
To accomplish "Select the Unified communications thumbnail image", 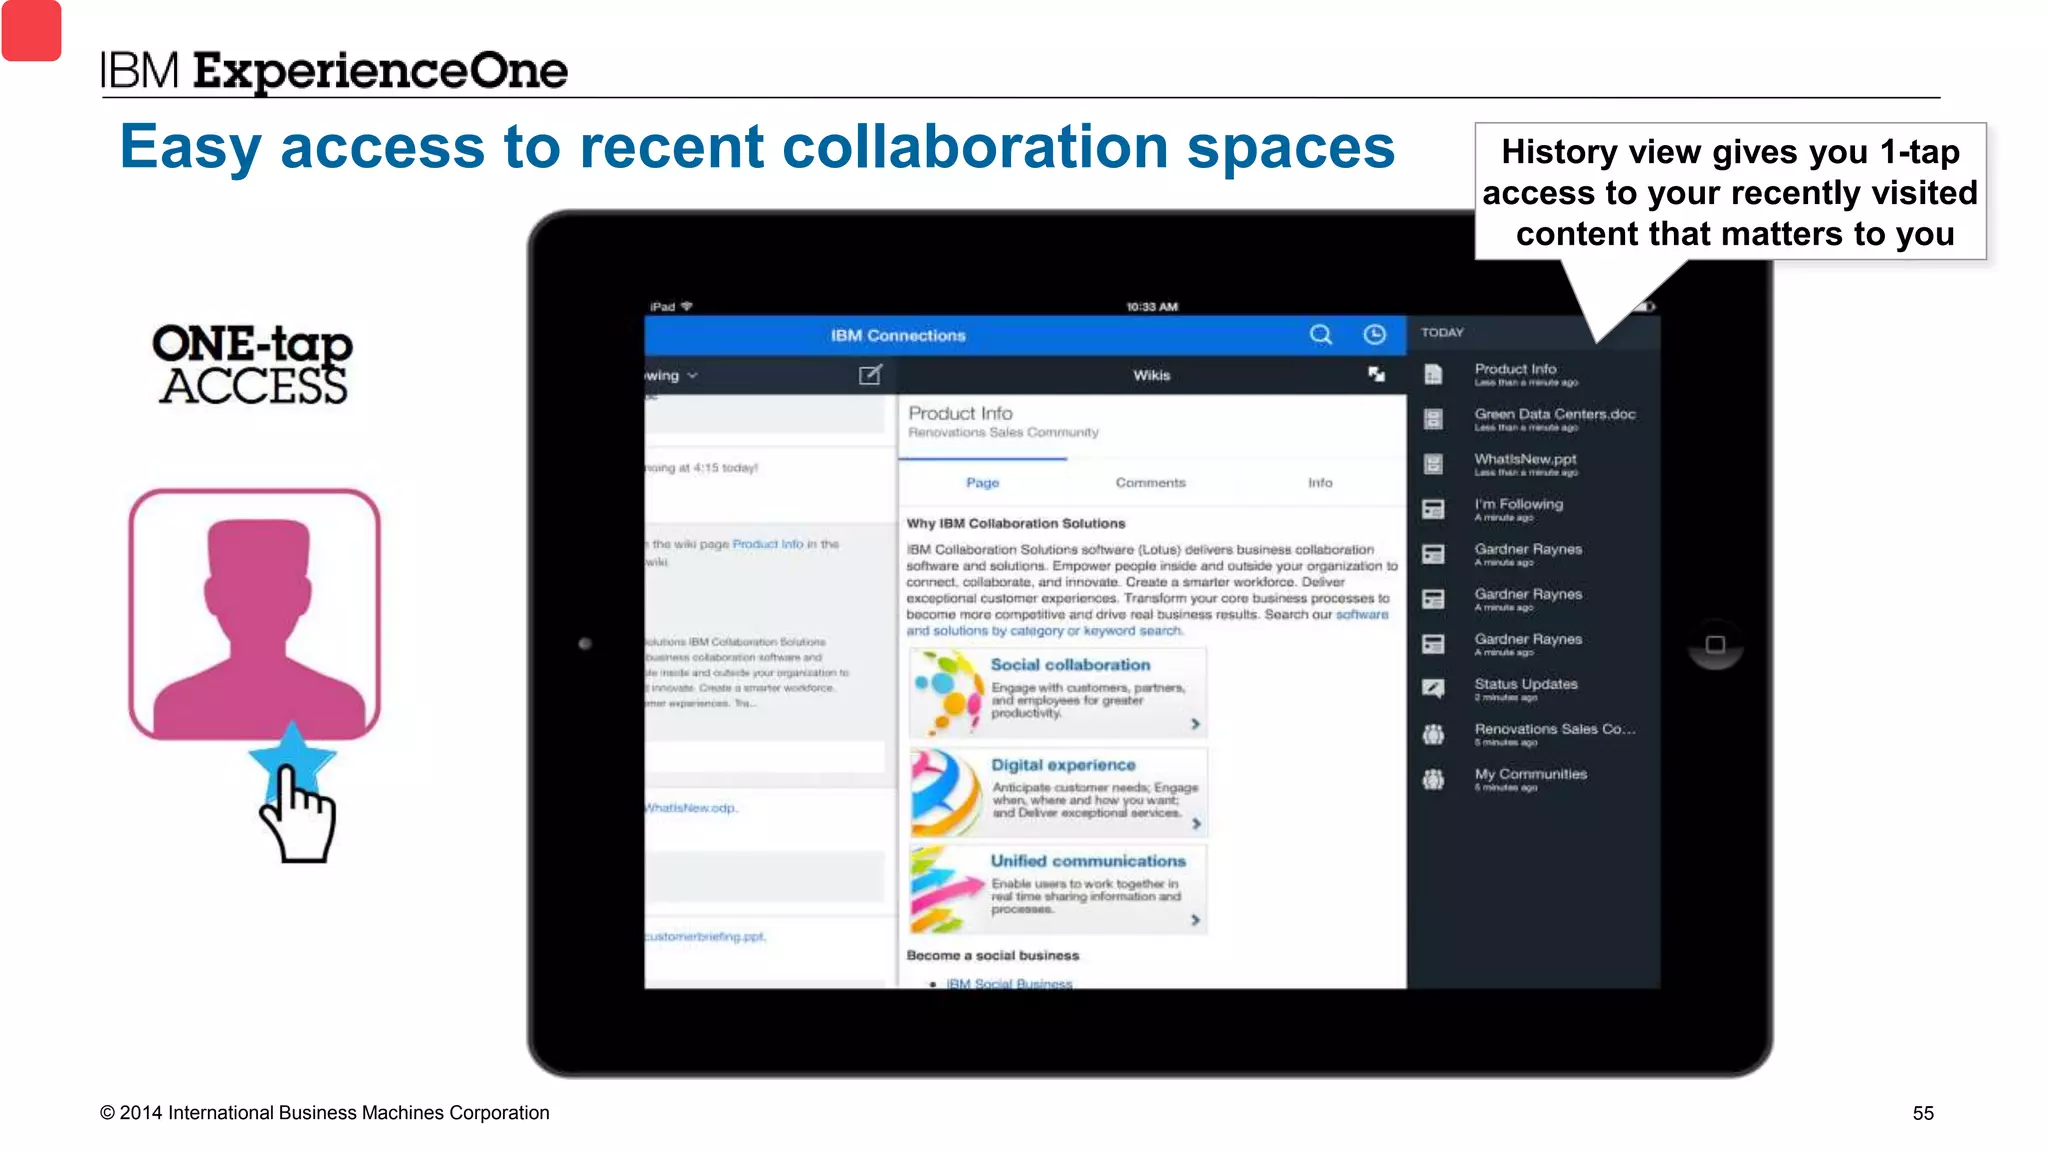I will tap(947, 889).
